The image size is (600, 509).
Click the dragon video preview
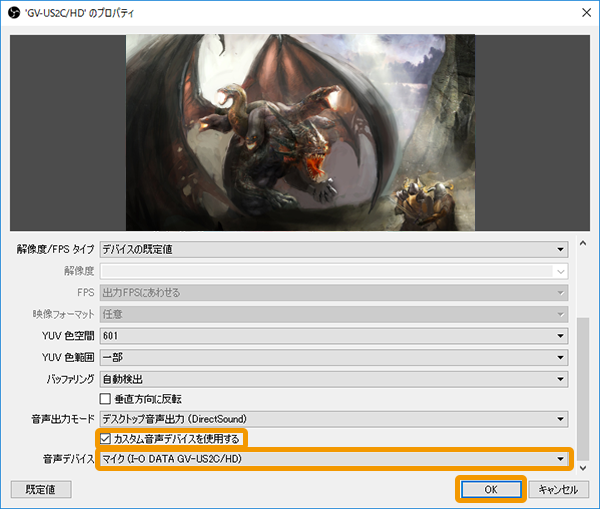pos(300,132)
